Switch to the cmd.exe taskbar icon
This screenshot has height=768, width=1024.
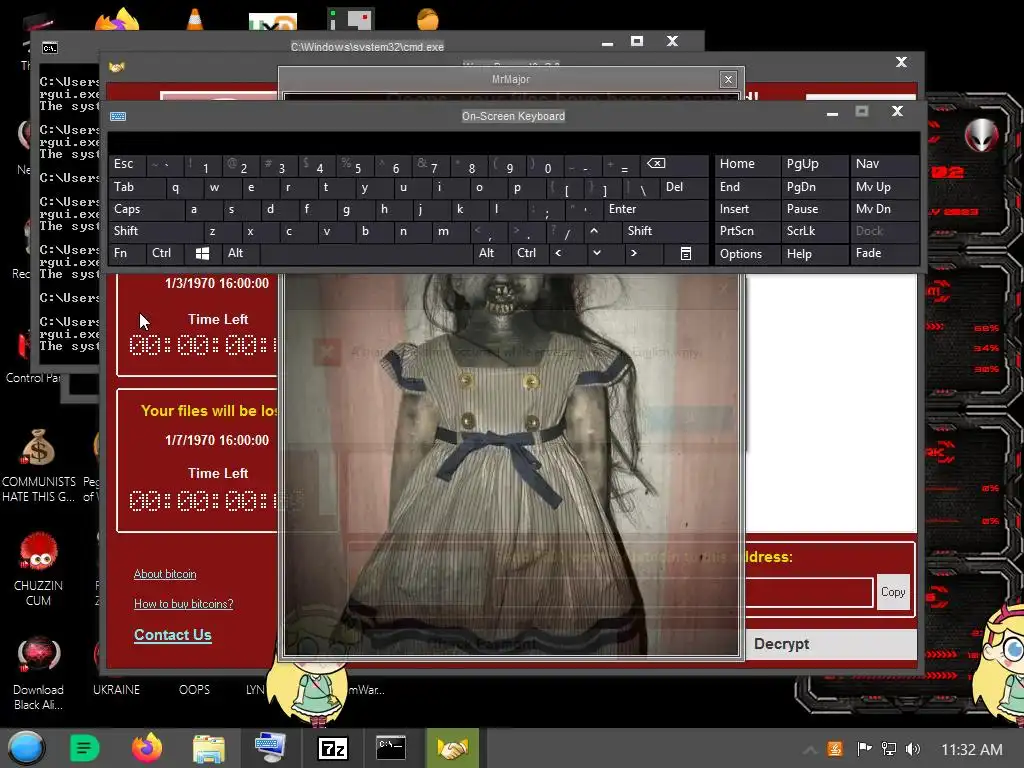pos(391,748)
